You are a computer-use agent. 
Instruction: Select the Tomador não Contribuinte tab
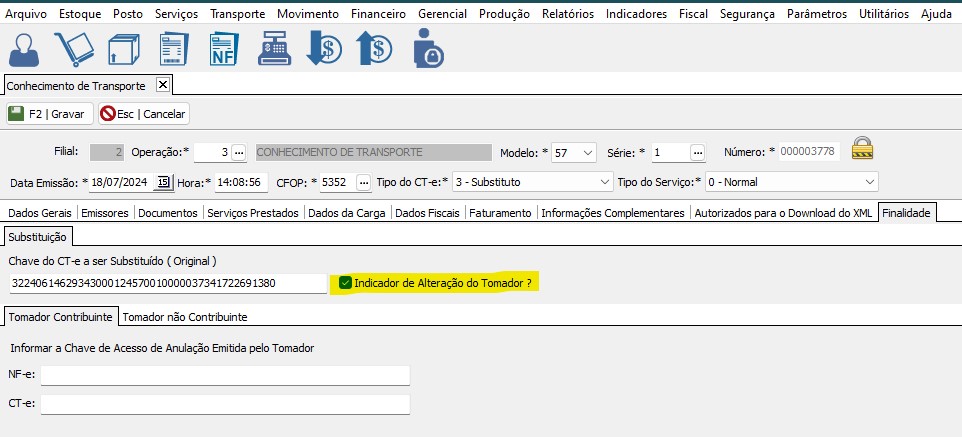tap(185, 317)
